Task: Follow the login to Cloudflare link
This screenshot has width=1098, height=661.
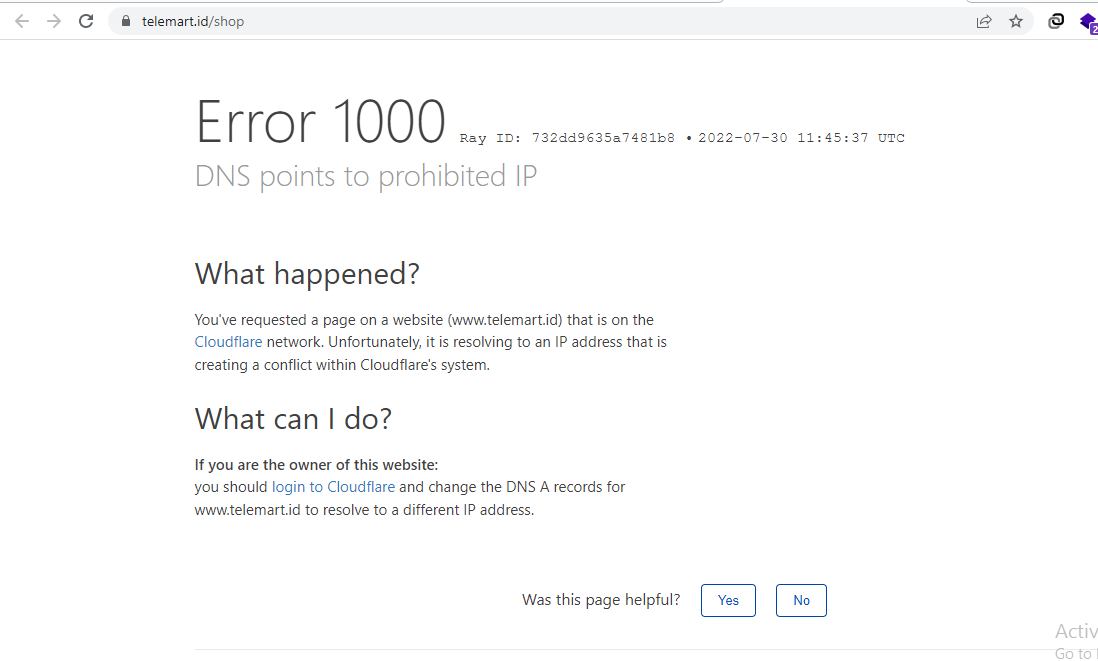Action: [x=333, y=487]
